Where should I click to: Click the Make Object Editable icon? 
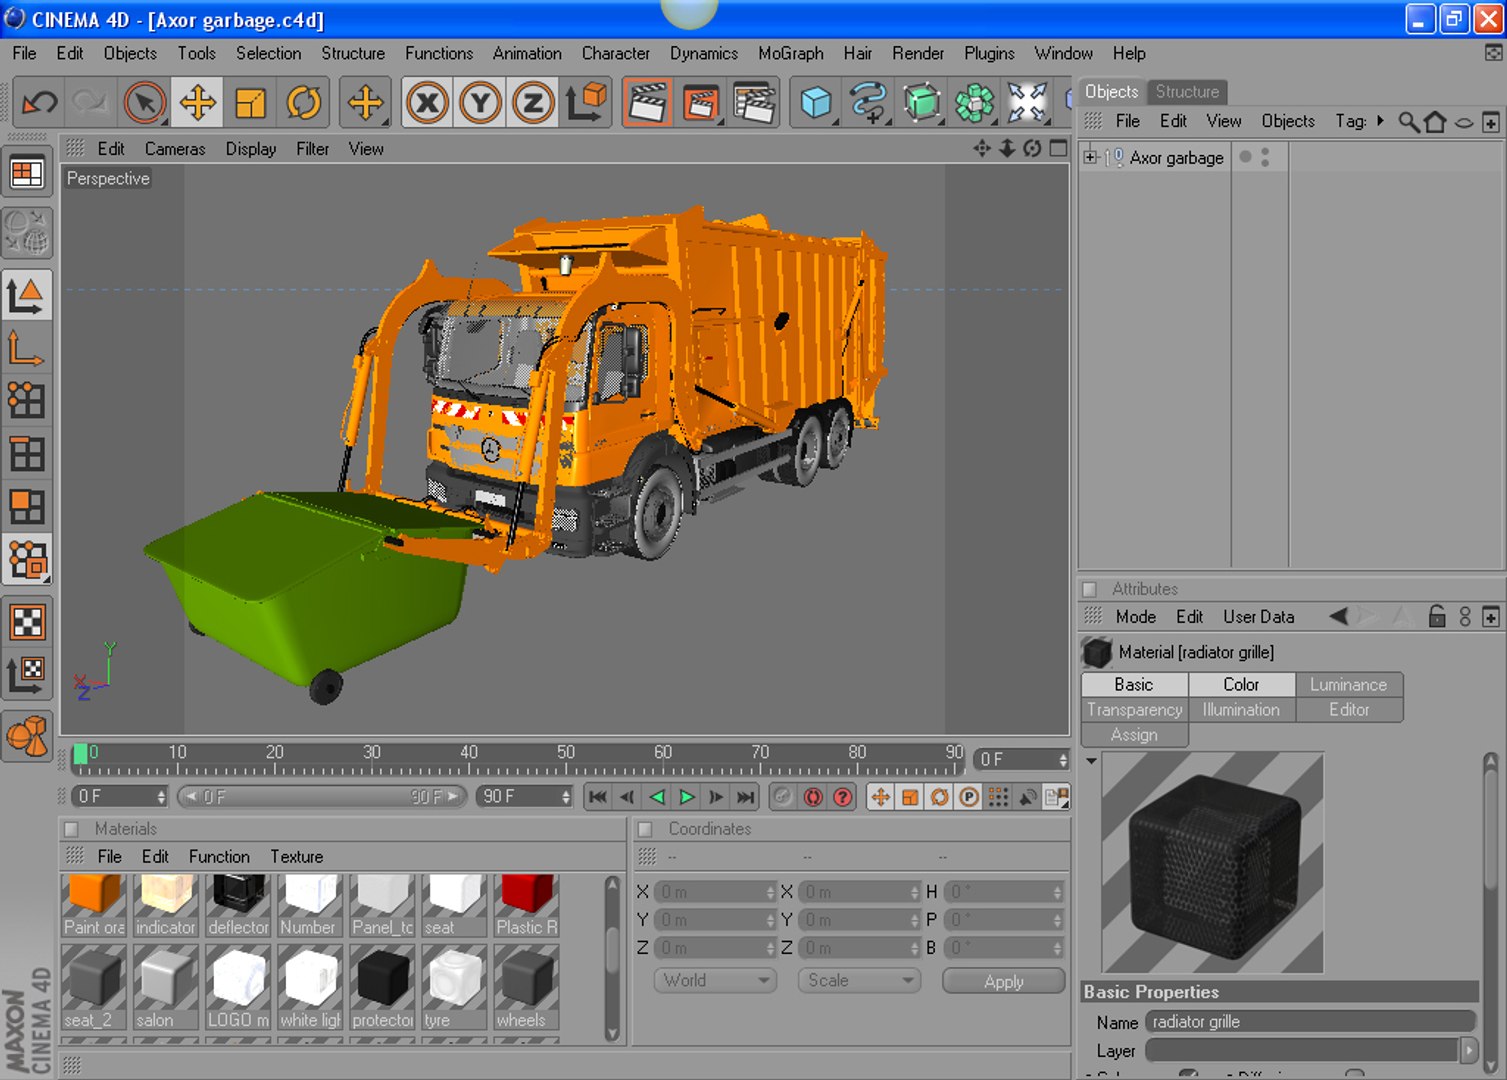click(27, 233)
